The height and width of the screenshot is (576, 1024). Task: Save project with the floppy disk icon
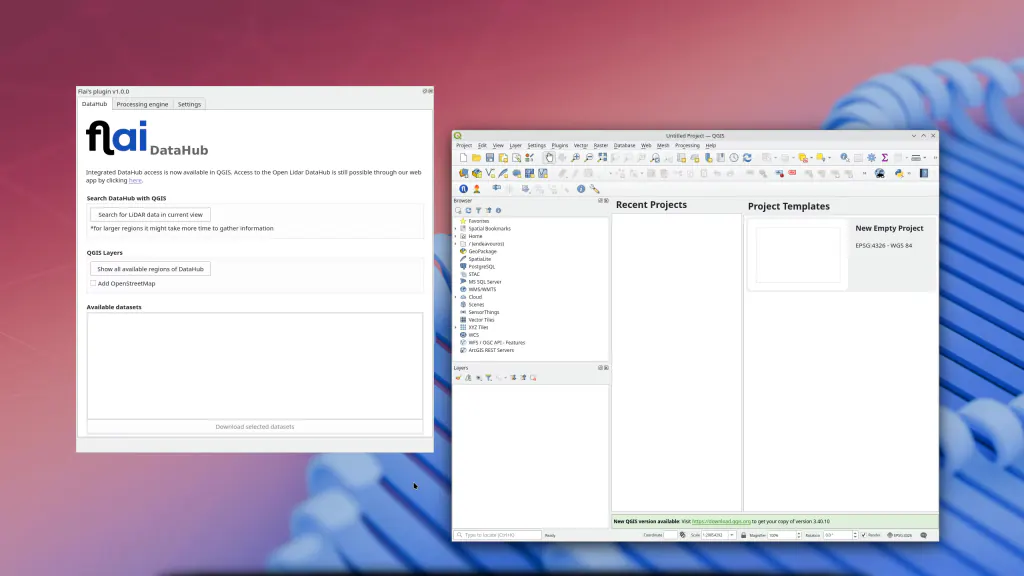pos(489,158)
